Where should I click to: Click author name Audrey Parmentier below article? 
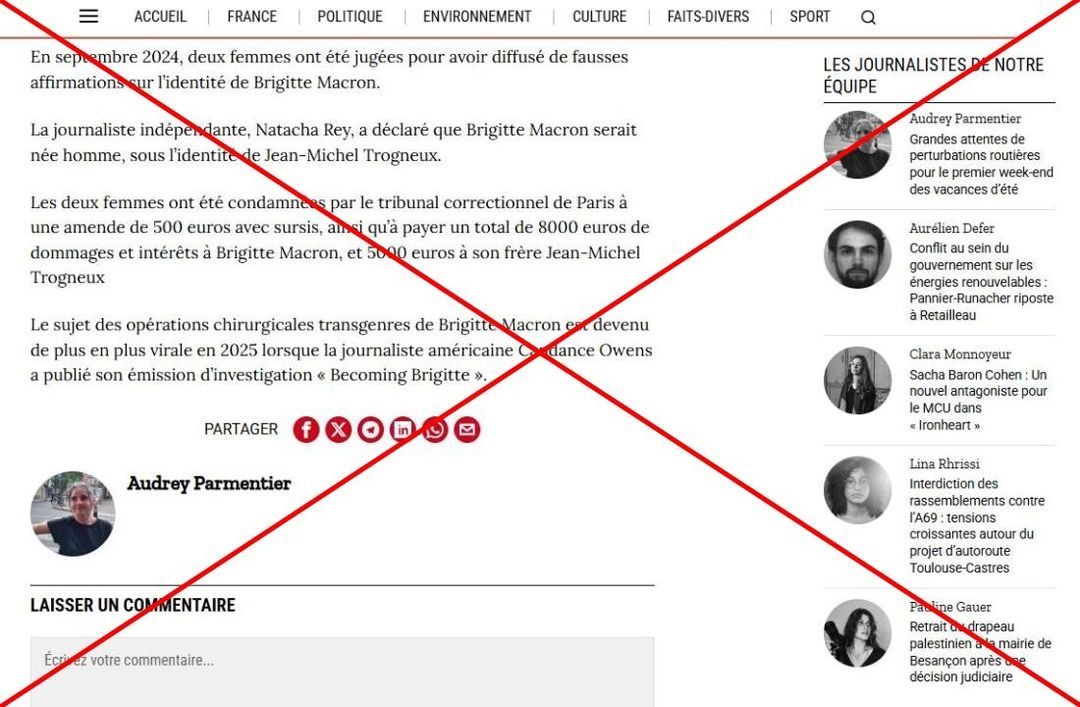point(209,484)
